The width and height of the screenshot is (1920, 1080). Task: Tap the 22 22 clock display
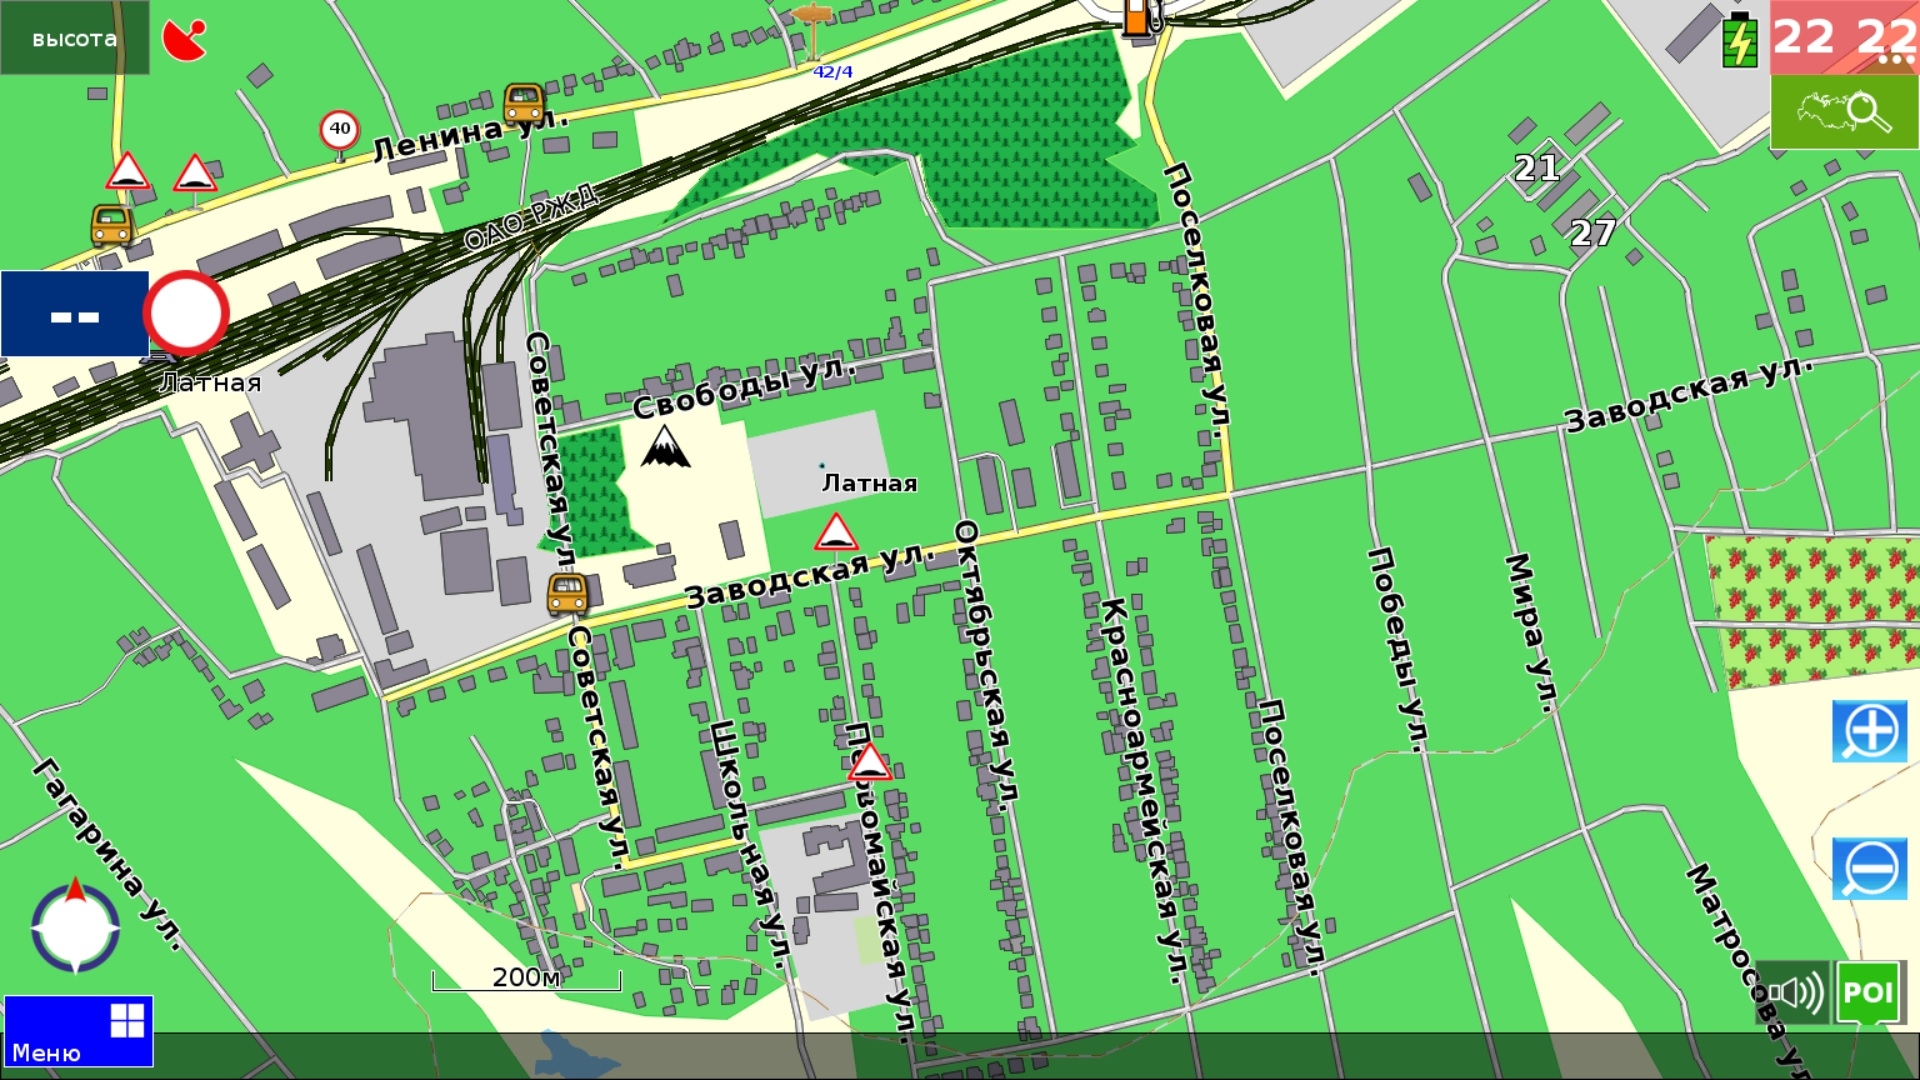tap(1844, 38)
